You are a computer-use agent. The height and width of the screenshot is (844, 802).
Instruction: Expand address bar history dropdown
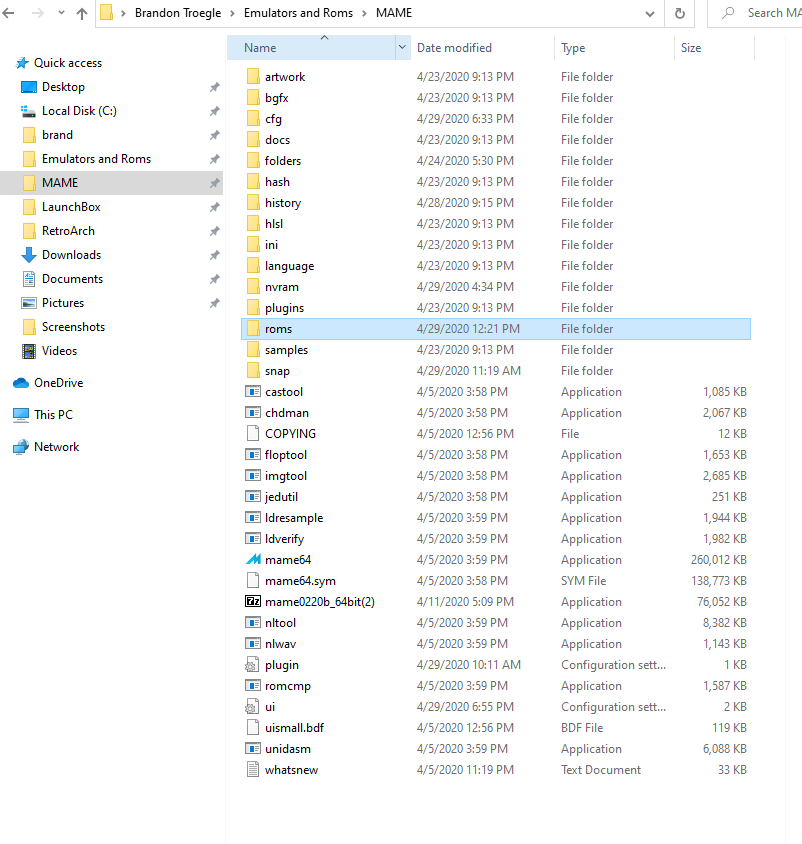650,13
